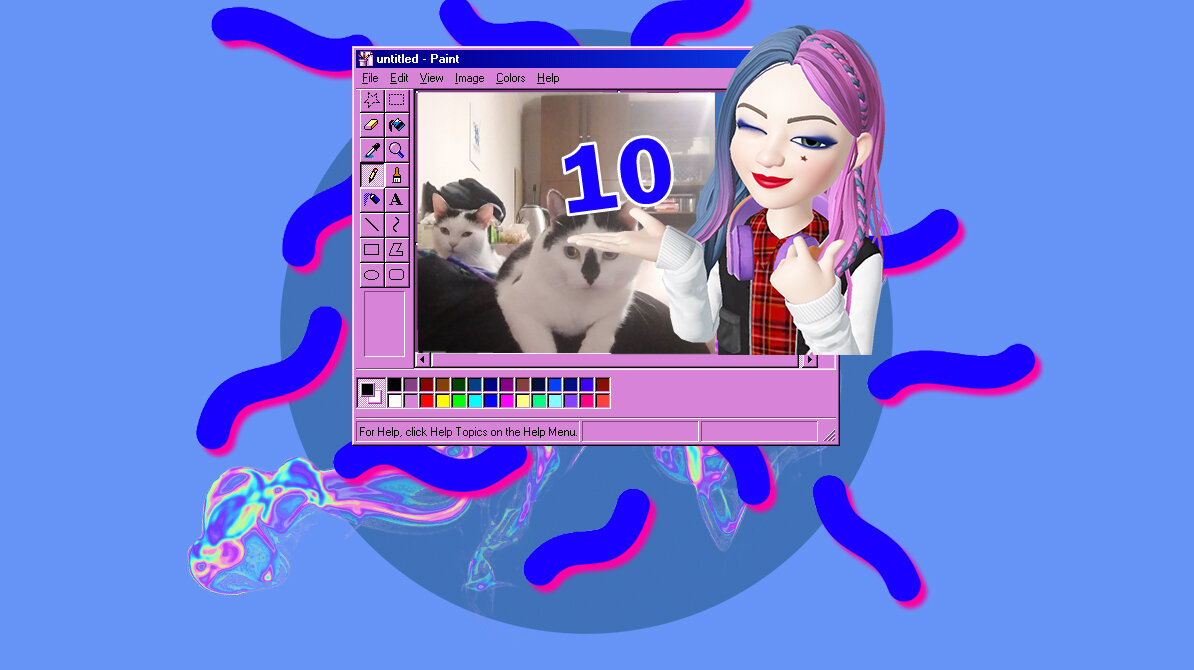Screen dimensions: 1194x670
Task: Click the window resize grip corner
Action: (829, 436)
